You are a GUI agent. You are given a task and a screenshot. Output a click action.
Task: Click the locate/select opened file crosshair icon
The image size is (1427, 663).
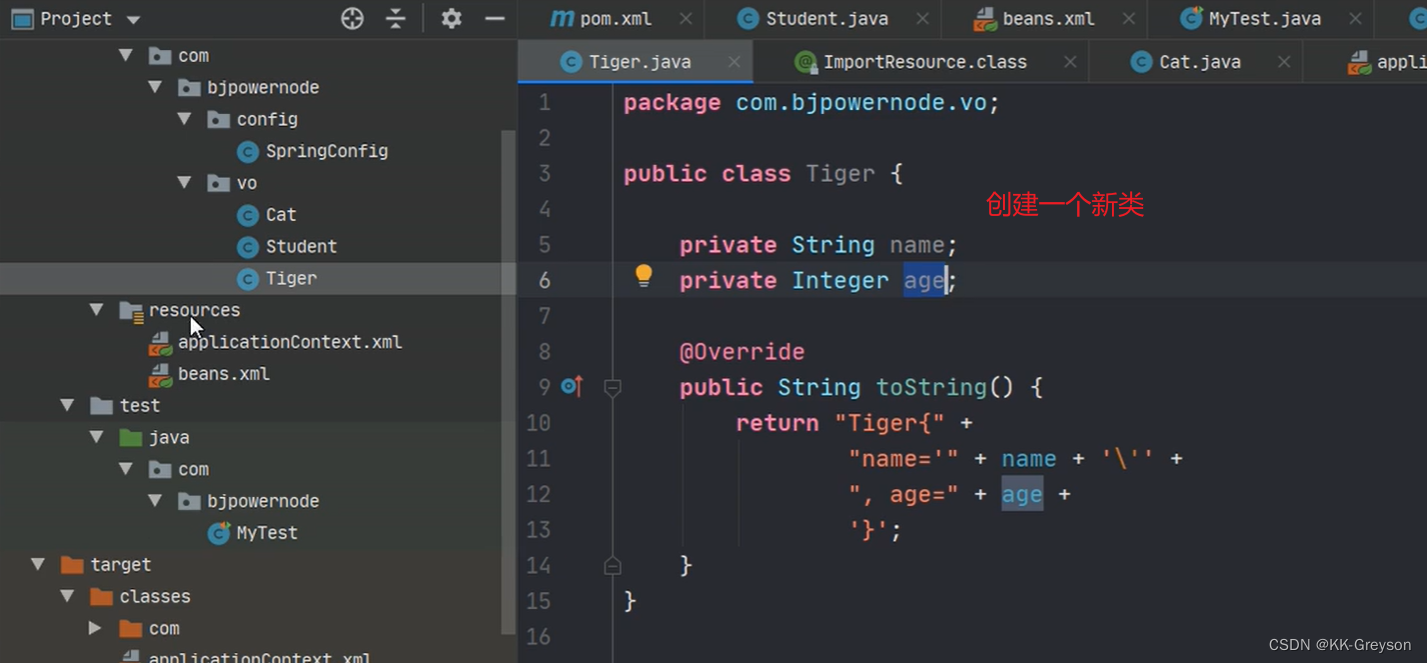[x=352, y=18]
